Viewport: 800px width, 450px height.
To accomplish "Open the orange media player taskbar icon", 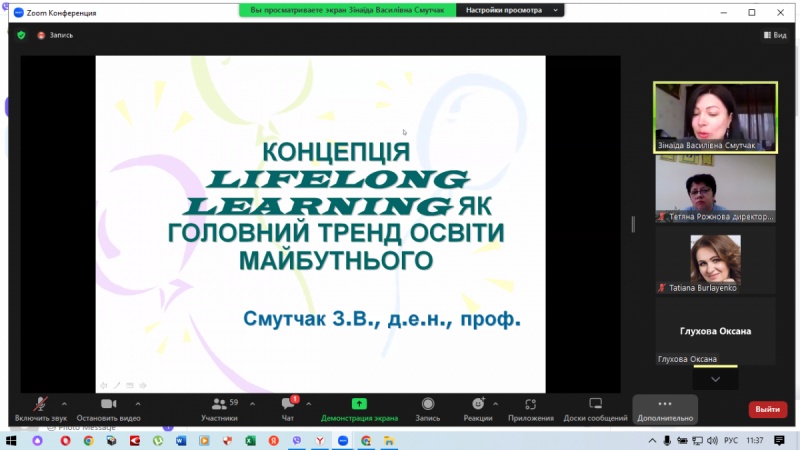I will [x=204, y=440].
